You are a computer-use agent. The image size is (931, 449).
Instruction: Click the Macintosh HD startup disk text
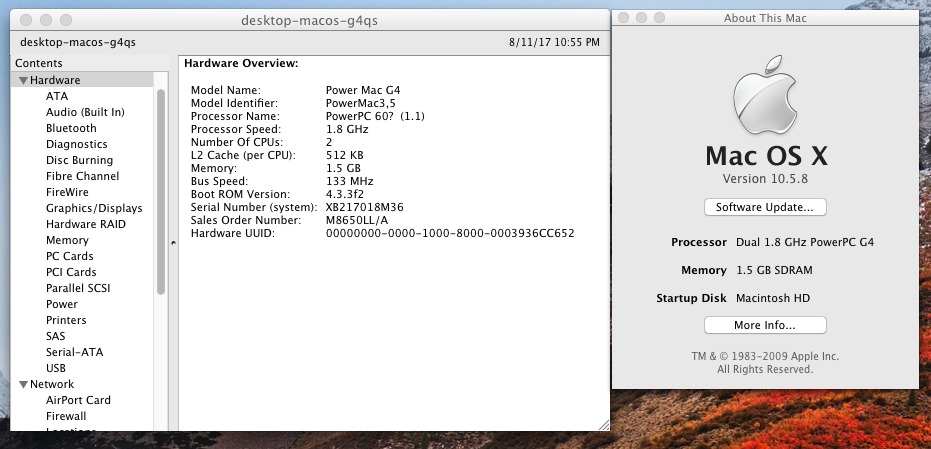click(x=773, y=298)
